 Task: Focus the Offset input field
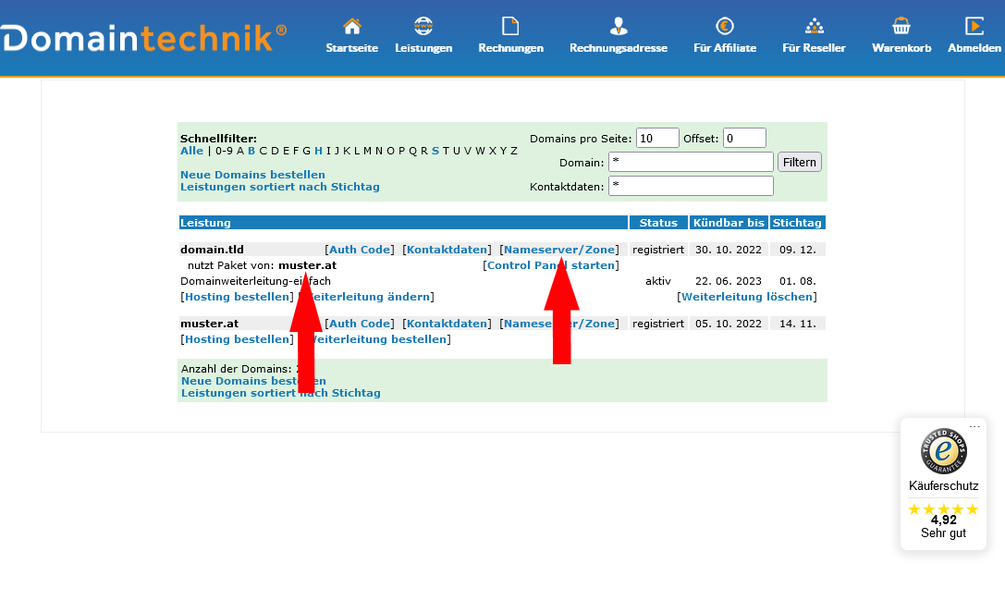click(x=744, y=138)
